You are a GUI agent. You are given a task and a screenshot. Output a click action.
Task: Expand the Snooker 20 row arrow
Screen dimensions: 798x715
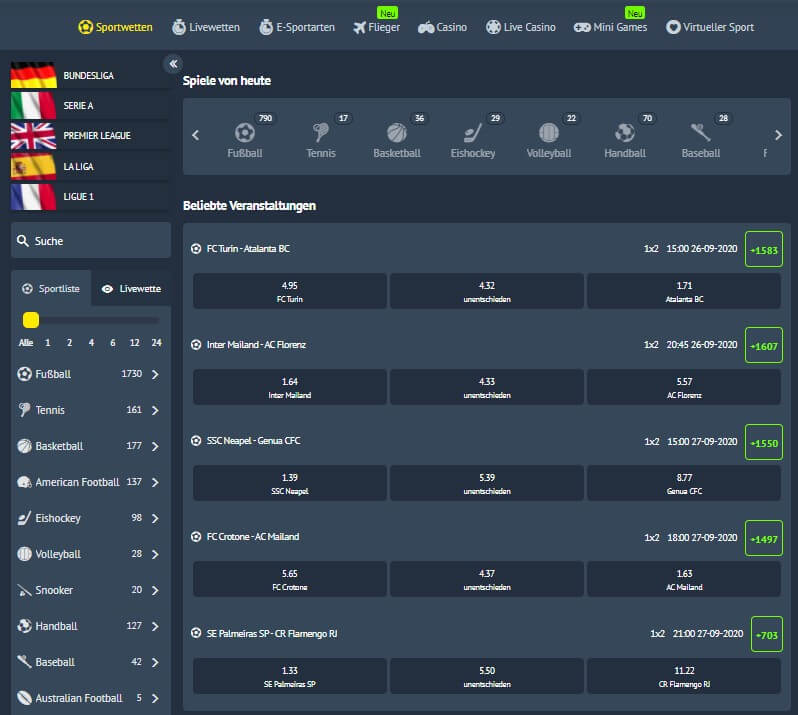[x=155, y=590]
